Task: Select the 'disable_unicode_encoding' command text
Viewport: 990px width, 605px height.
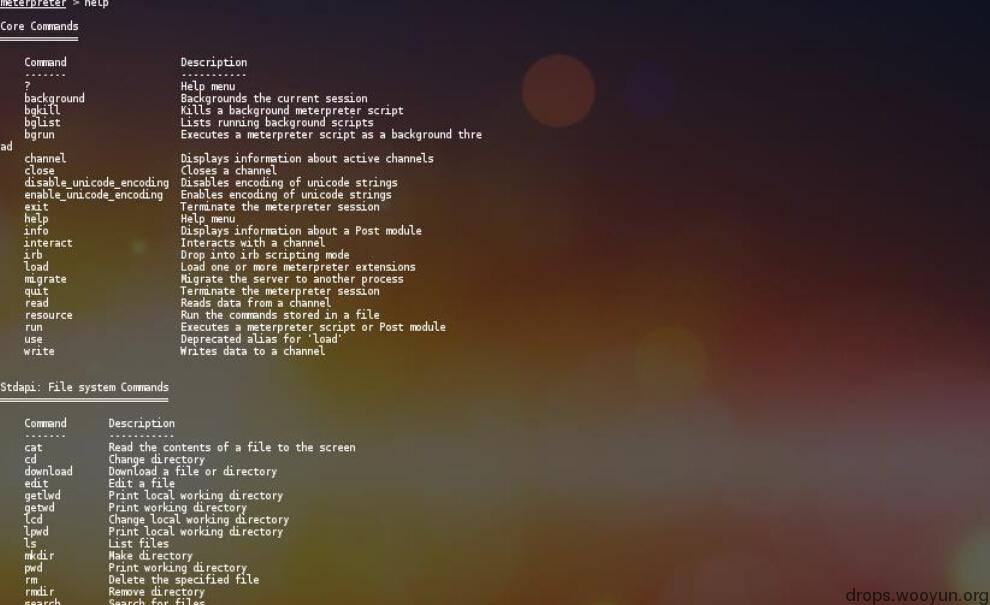Action: click(x=97, y=183)
